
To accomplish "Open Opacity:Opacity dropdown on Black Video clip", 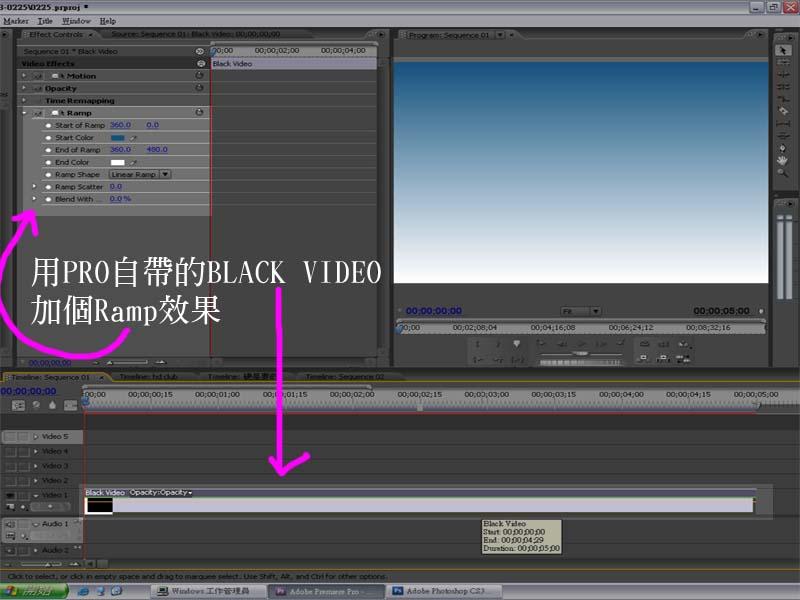I will click(161, 492).
